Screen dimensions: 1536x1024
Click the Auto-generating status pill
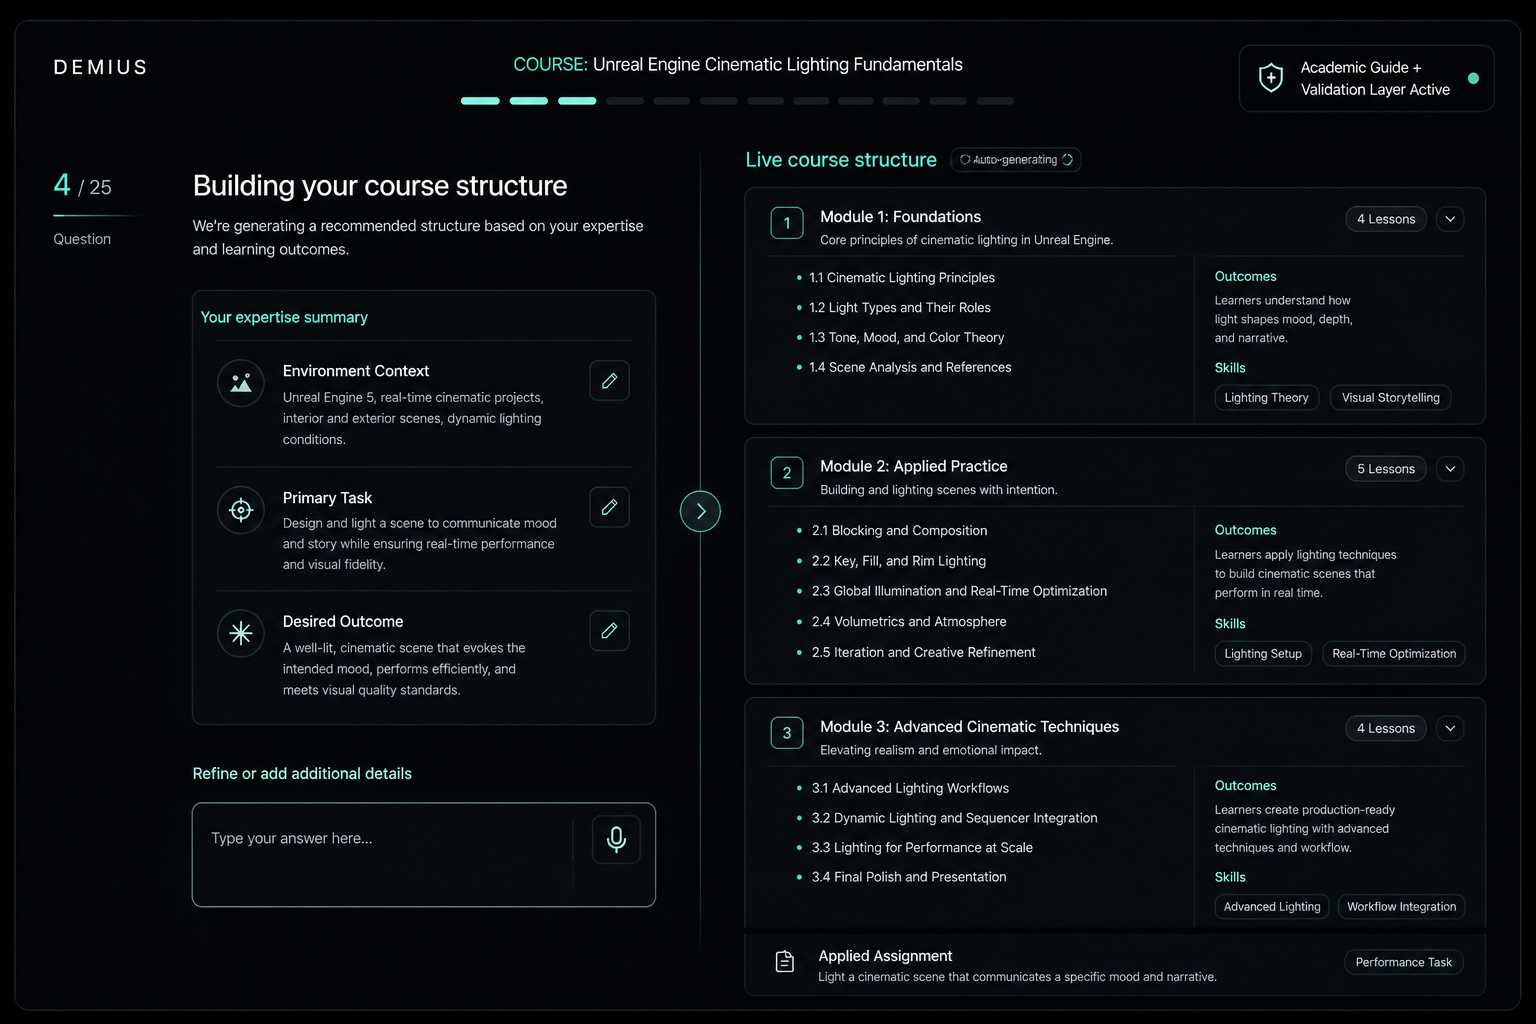coord(1016,160)
